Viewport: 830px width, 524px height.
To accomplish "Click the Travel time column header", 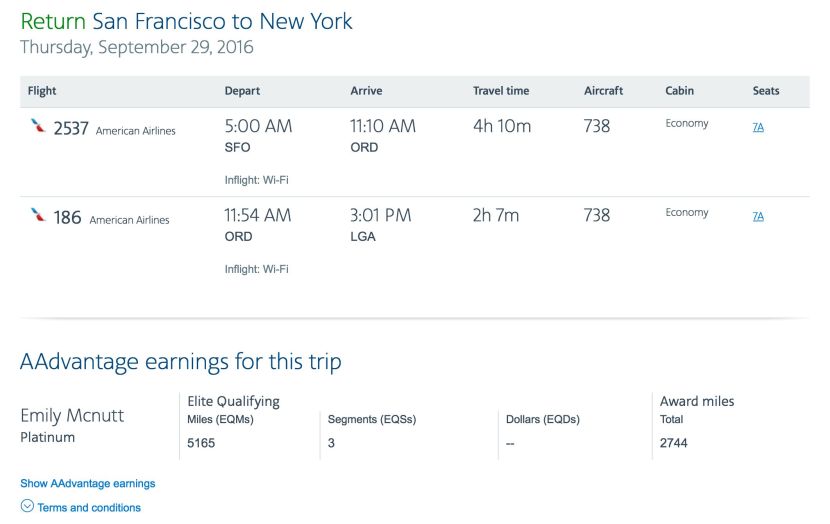I will [x=501, y=91].
